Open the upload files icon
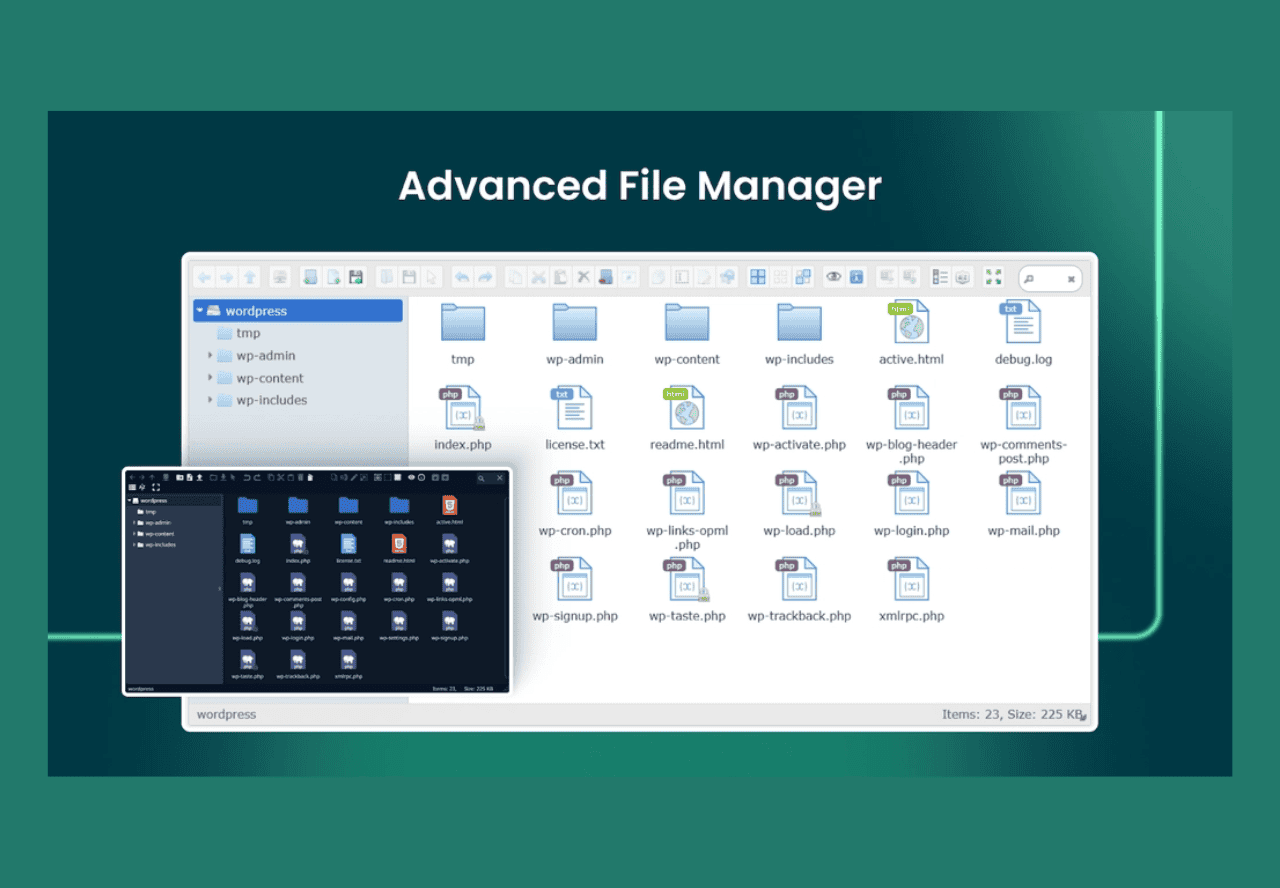 [x=356, y=277]
